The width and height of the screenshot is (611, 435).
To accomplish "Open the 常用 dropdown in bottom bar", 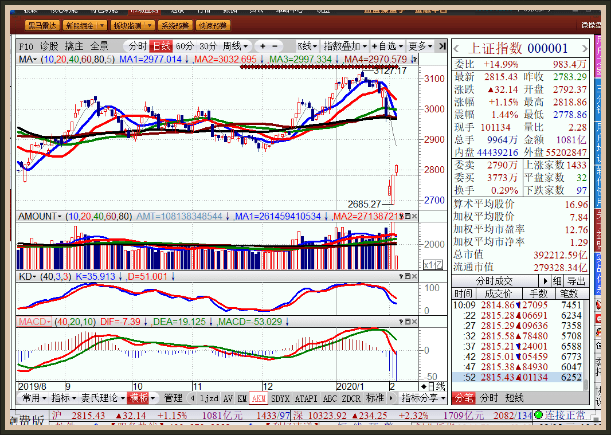I will point(34,398).
